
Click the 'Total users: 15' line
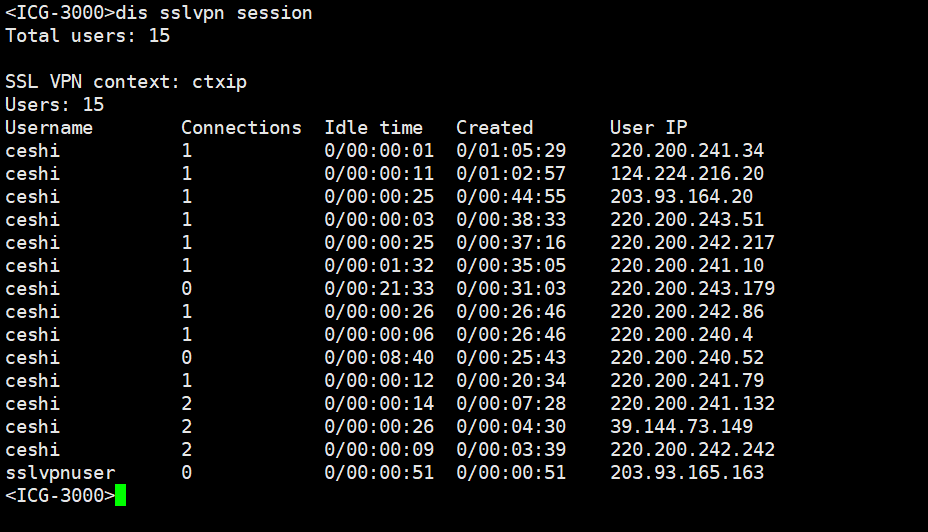pyautogui.click(x=87, y=36)
